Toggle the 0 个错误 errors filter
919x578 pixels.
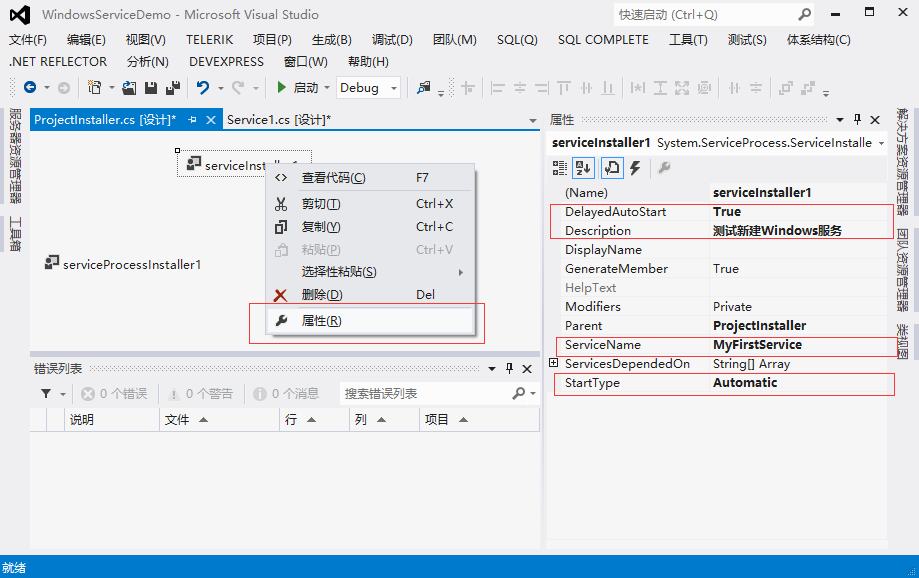click(x=114, y=394)
